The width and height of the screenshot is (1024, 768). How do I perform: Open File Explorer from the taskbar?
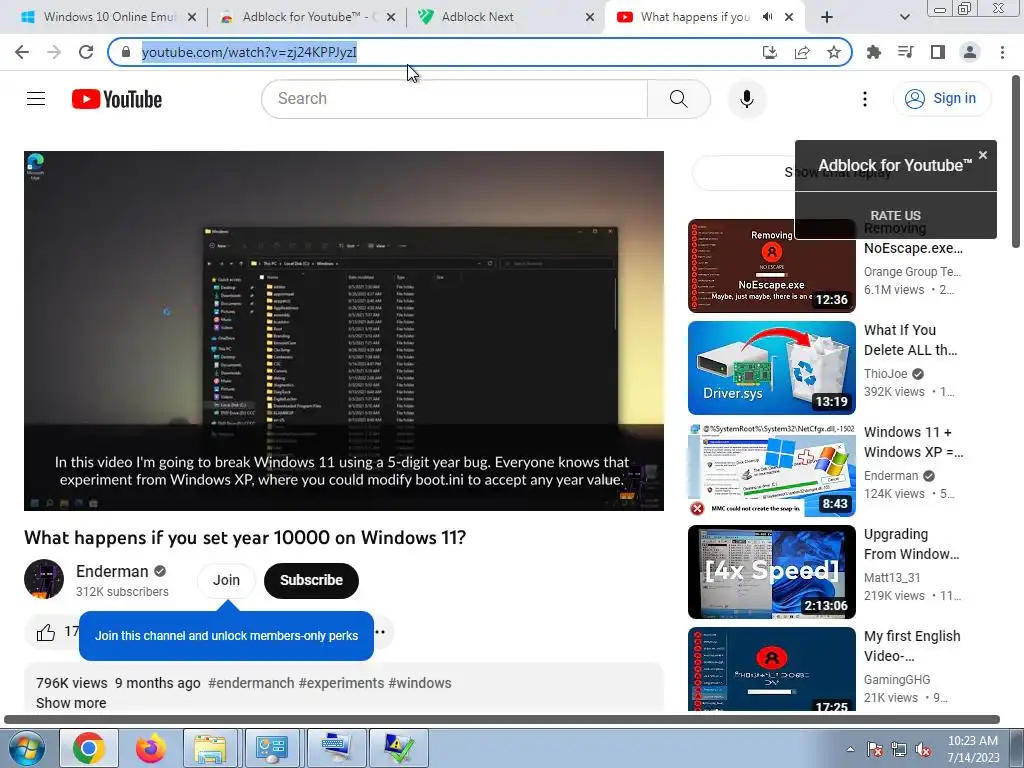(x=210, y=748)
